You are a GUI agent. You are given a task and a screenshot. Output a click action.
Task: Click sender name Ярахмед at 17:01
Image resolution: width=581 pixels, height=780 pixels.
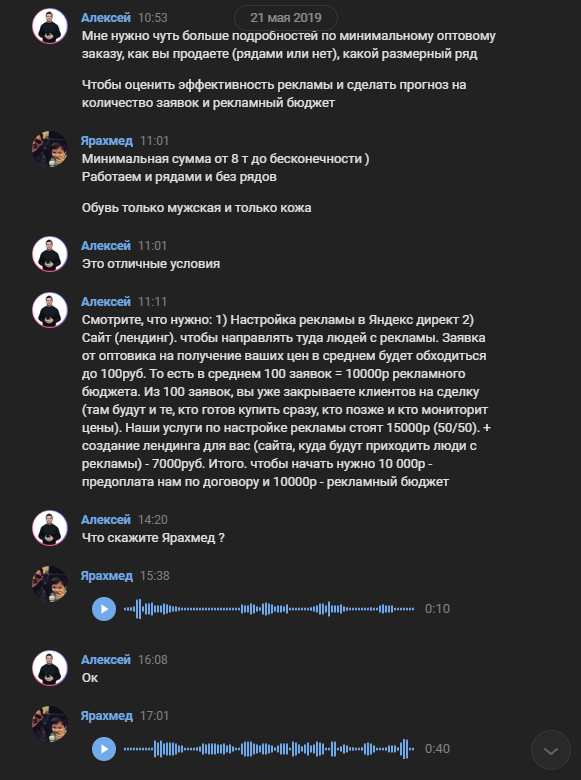click(107, 716)
